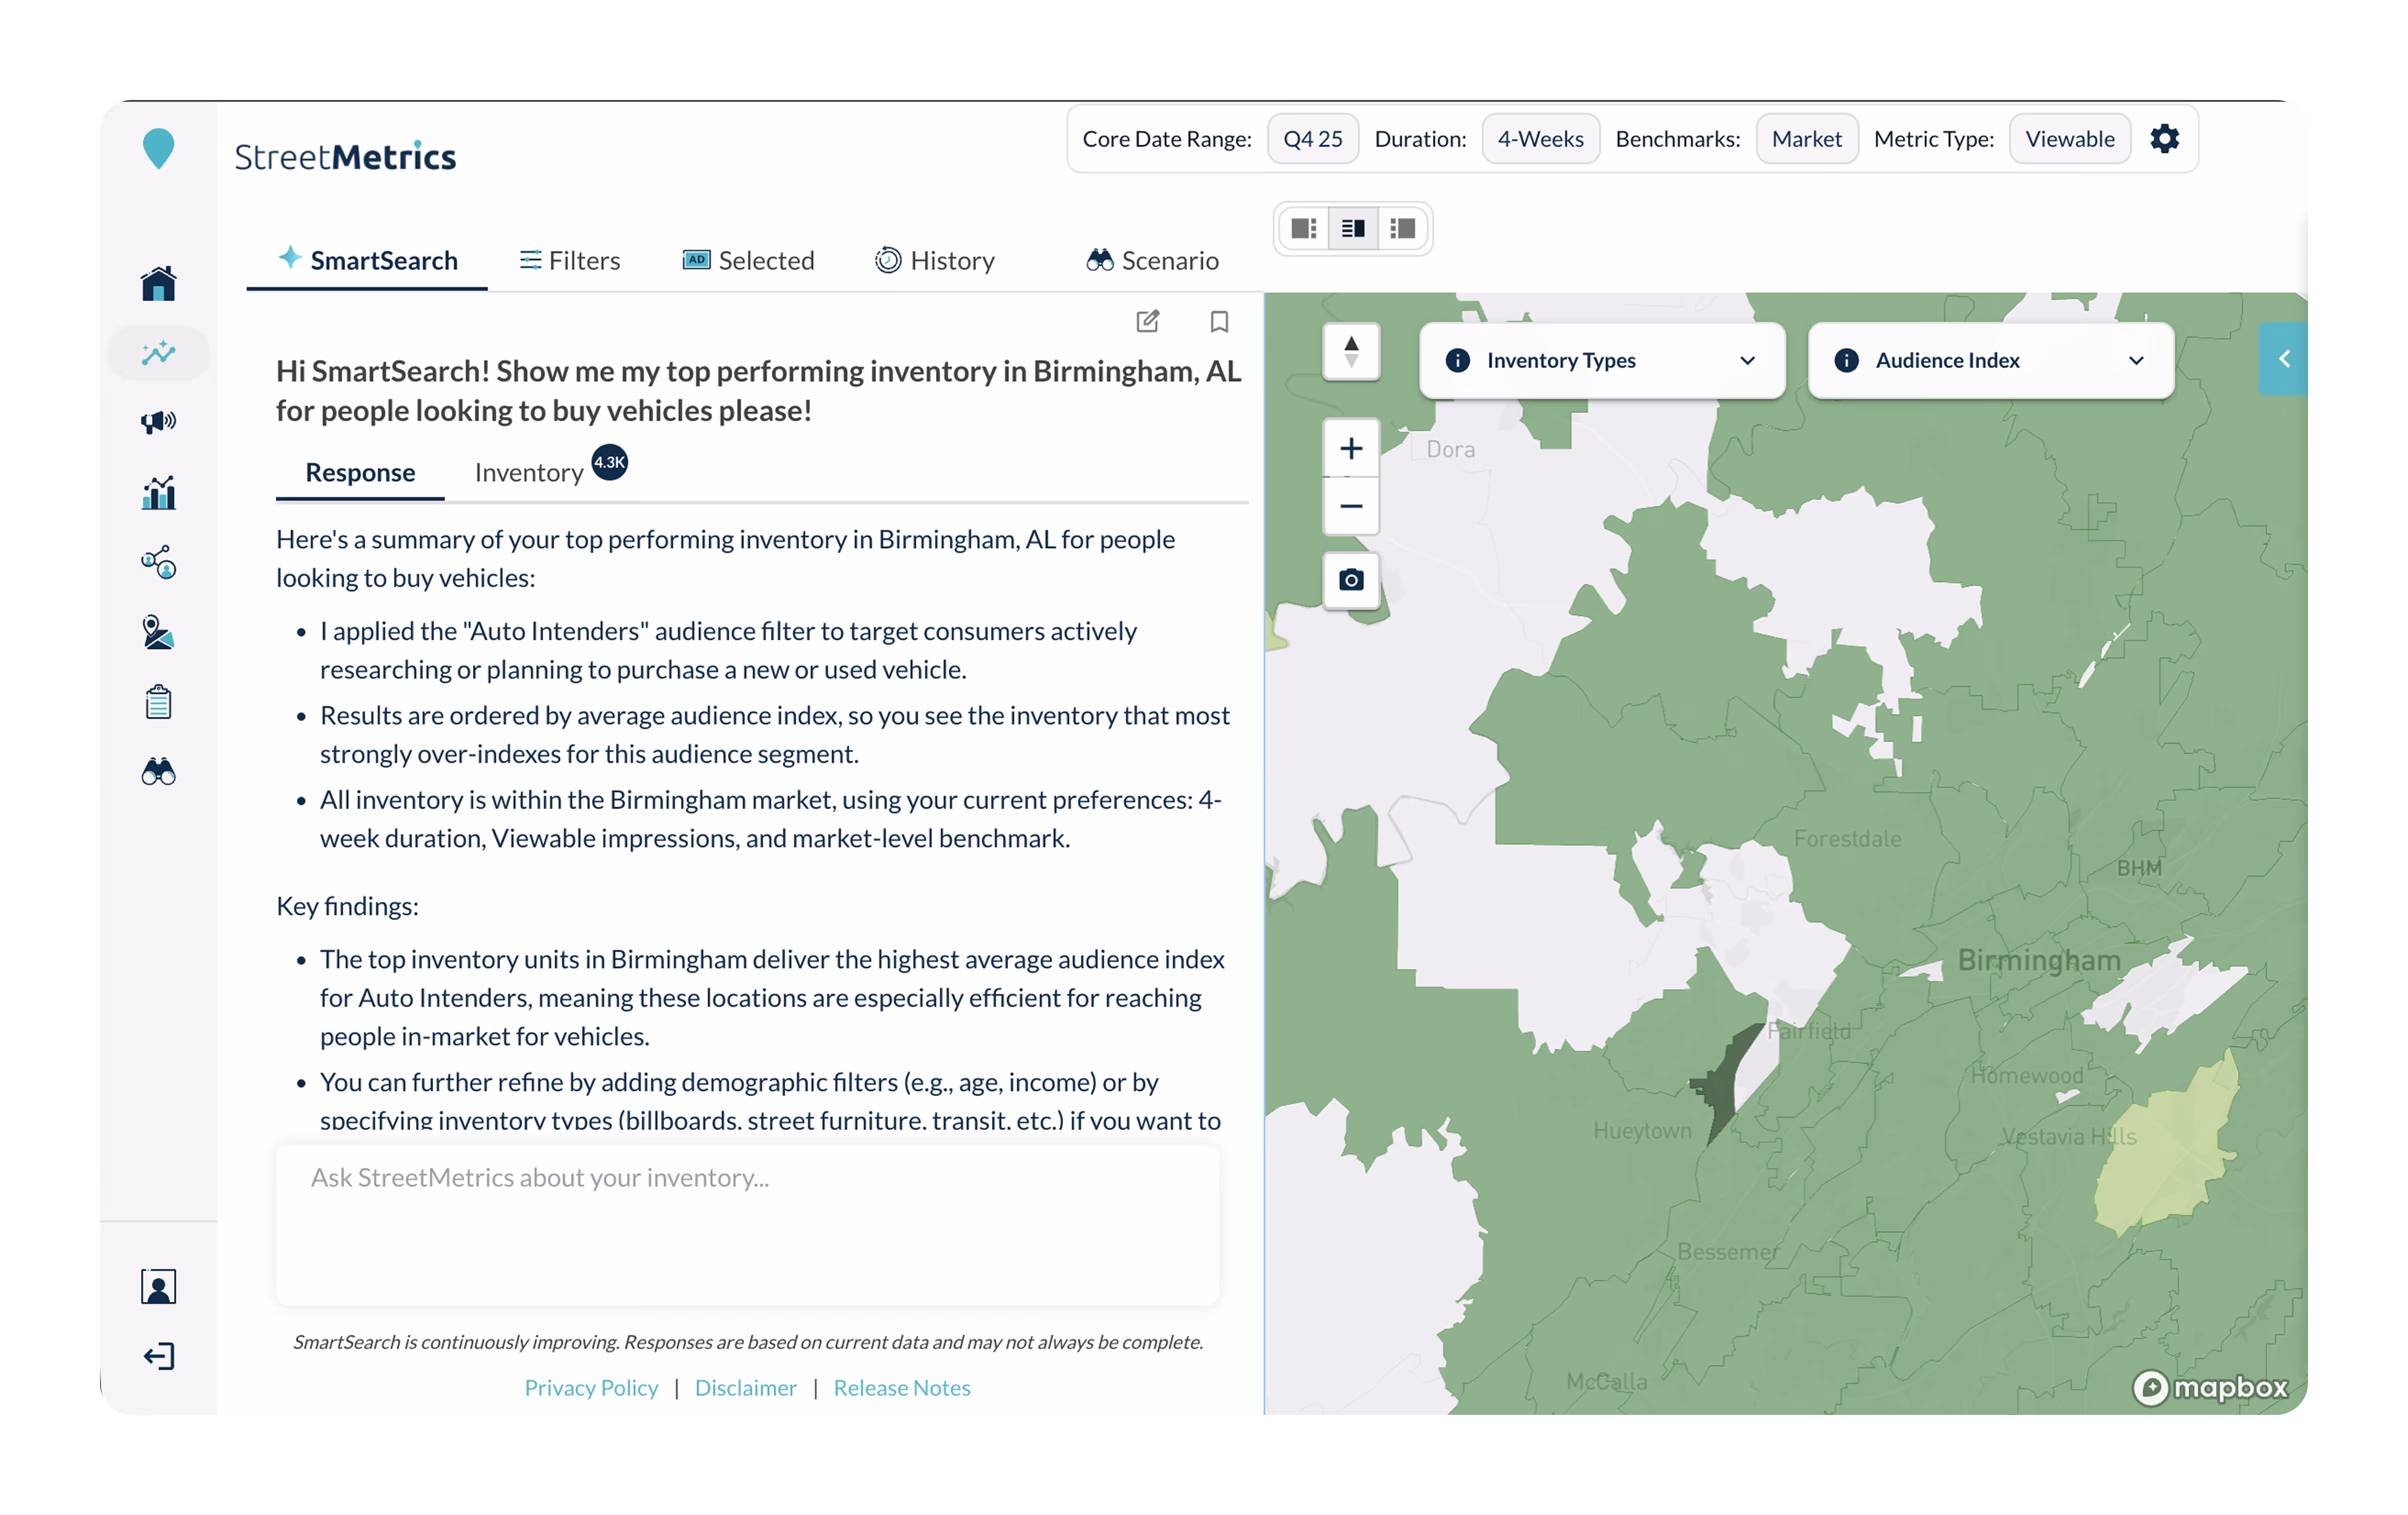Select the sparkle trend analytics sidebar icon
Viewport: 2408px width, 1515px height.
pyautogui.click(x=158, y=352)
